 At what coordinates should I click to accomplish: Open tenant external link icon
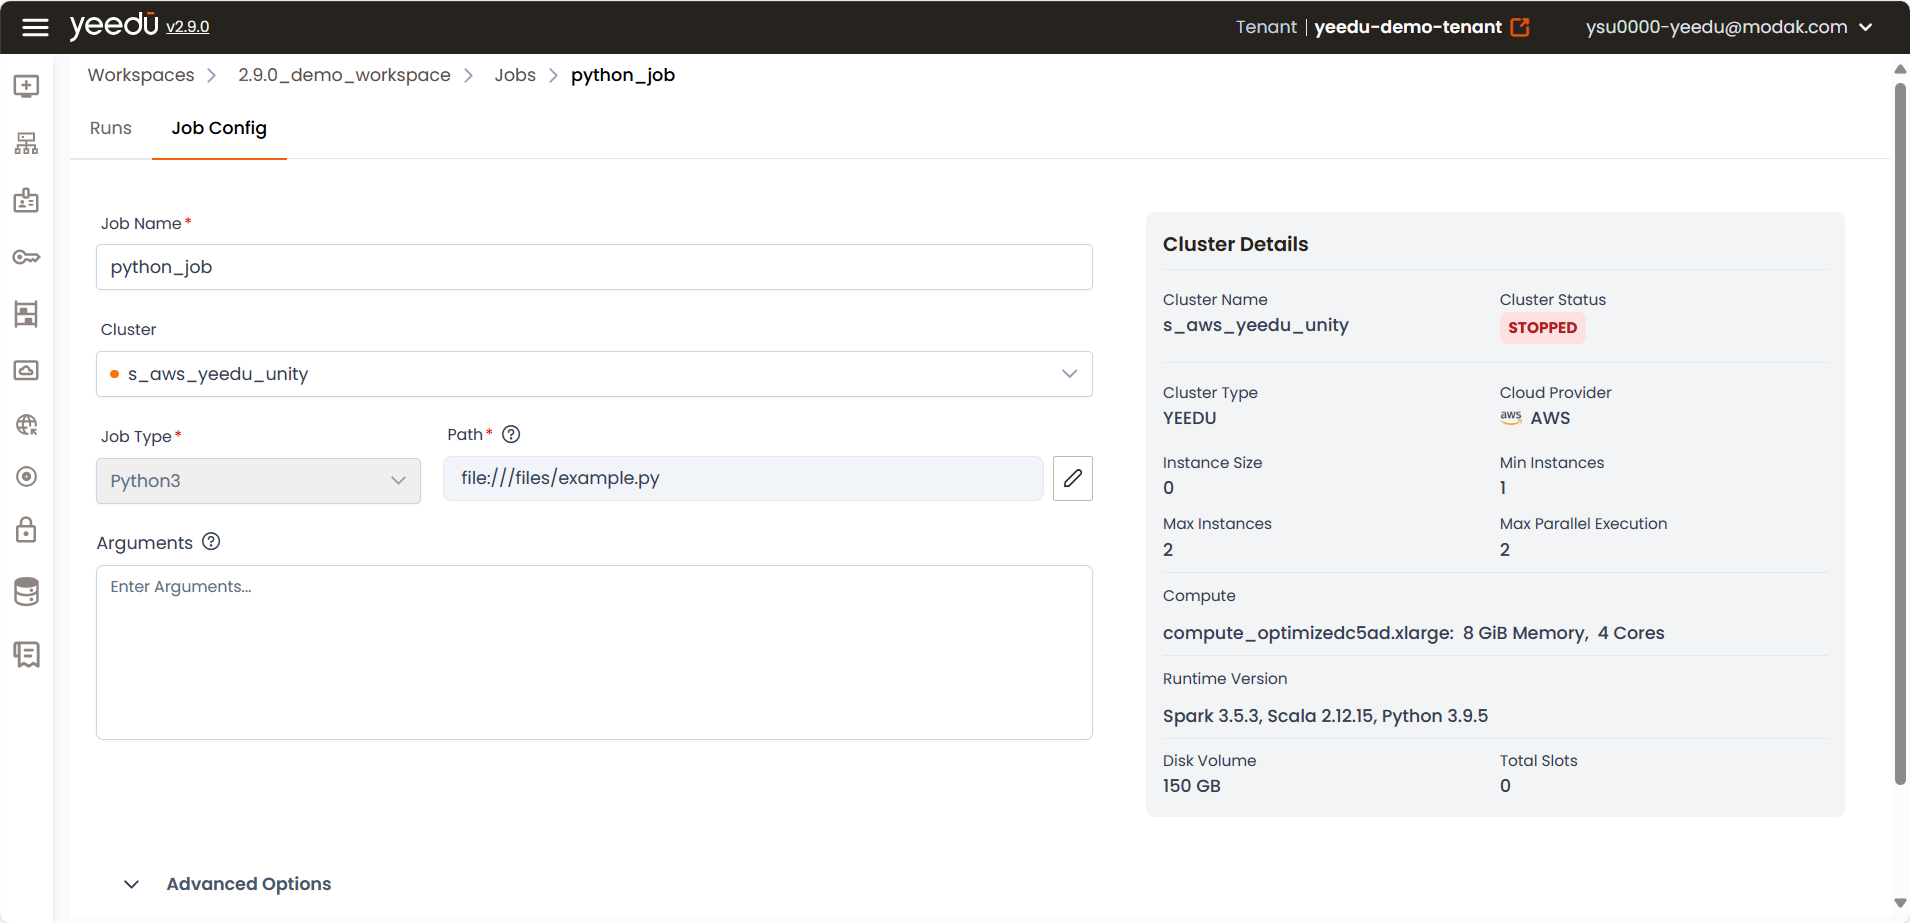[x=1520, y=27]
